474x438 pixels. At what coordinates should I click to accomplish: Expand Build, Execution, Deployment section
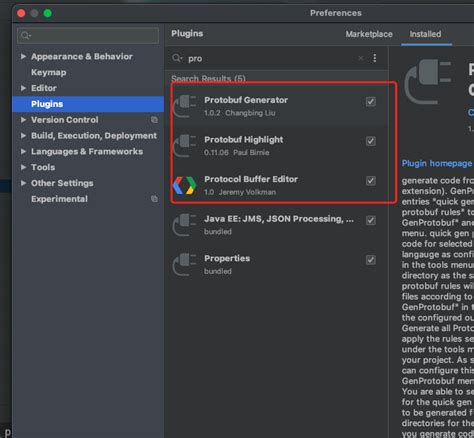[23, 136]
